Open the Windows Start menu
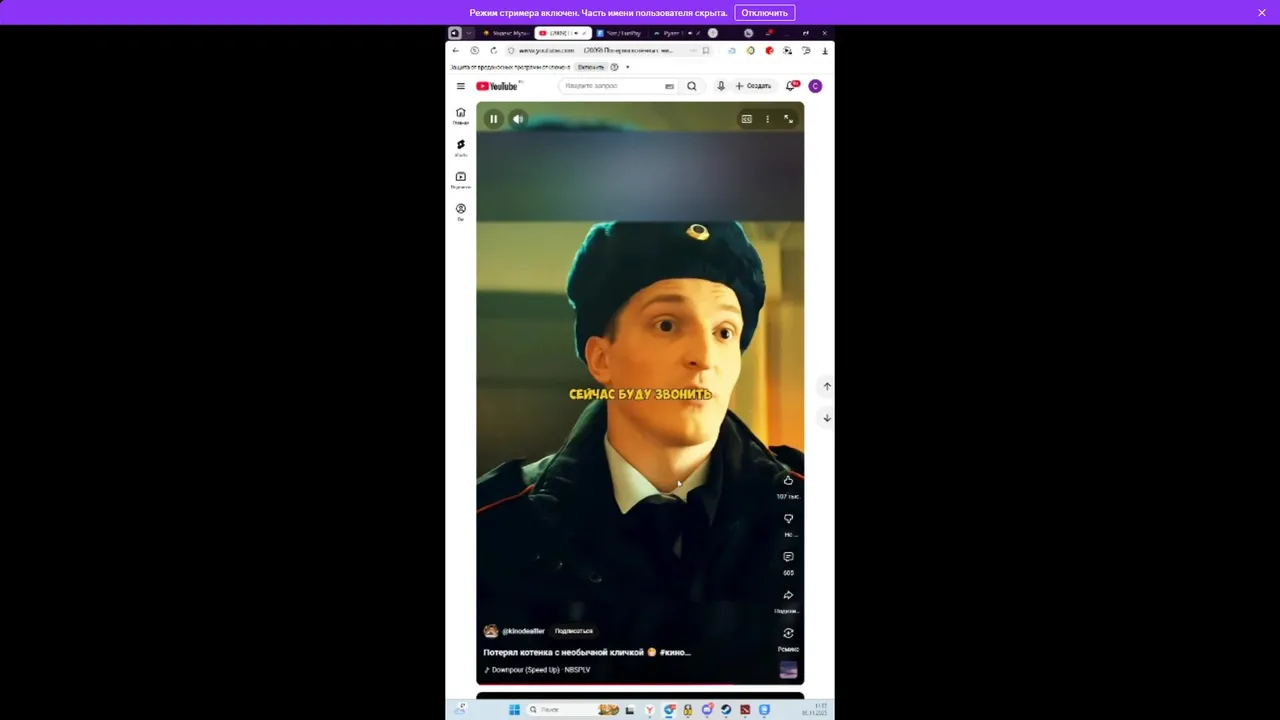The width and height of the screenshot is (1280, 720). 514,710
